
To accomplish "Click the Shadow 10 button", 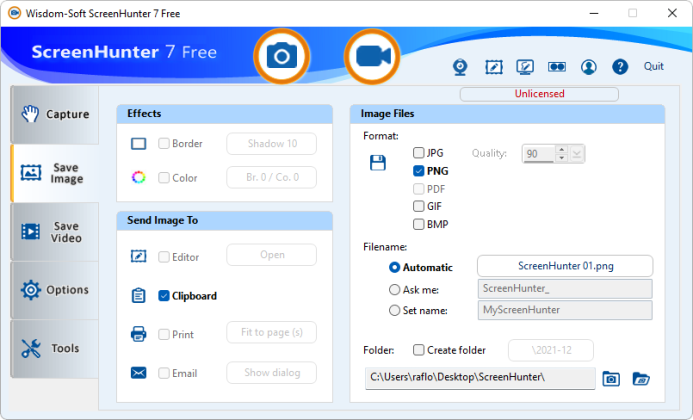I will tap(271, 144).
